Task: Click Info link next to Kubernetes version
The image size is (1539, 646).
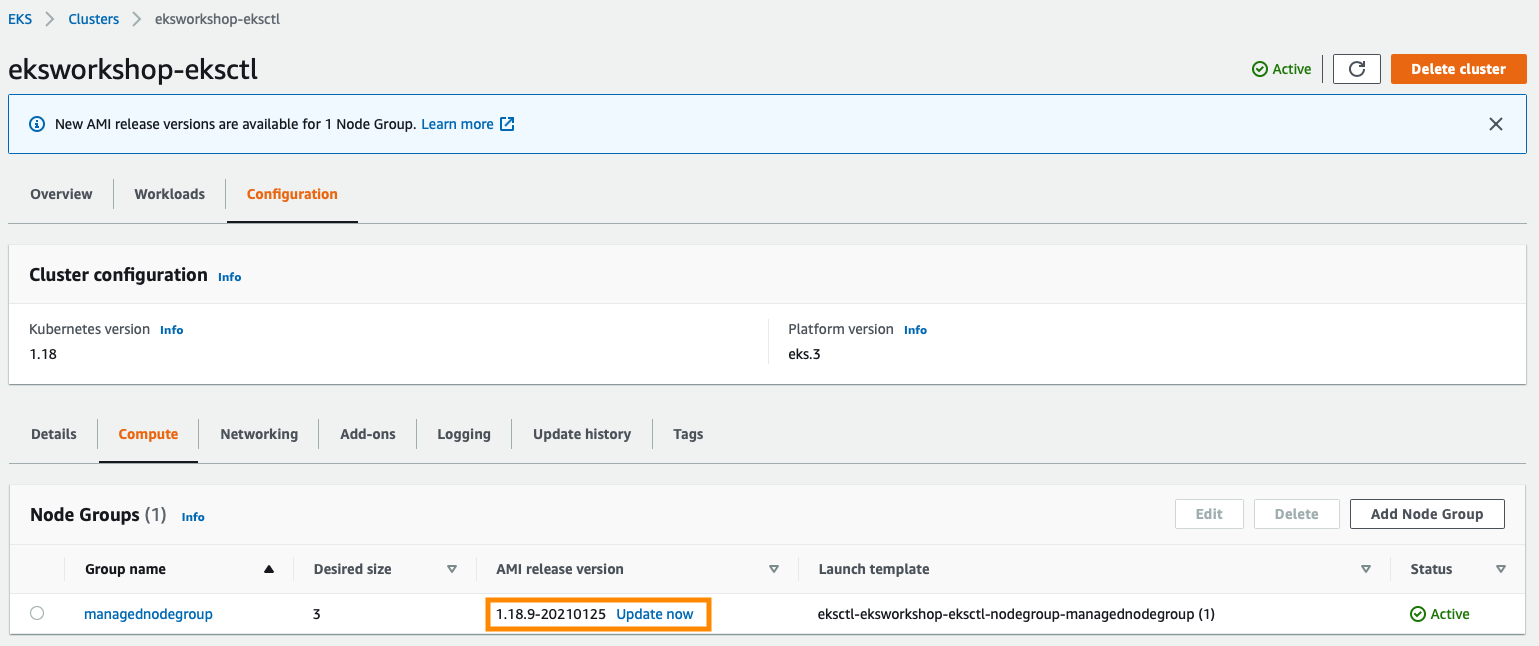Action: pyautogui.click(x=172, y=330)
